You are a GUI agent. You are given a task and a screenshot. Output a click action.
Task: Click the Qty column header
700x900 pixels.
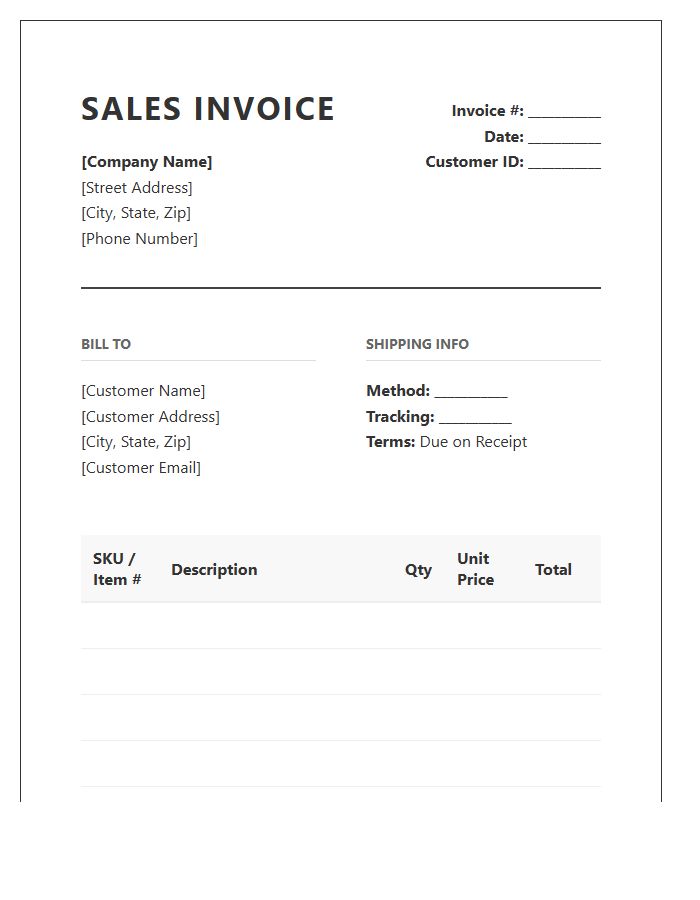tap(418, 571)
